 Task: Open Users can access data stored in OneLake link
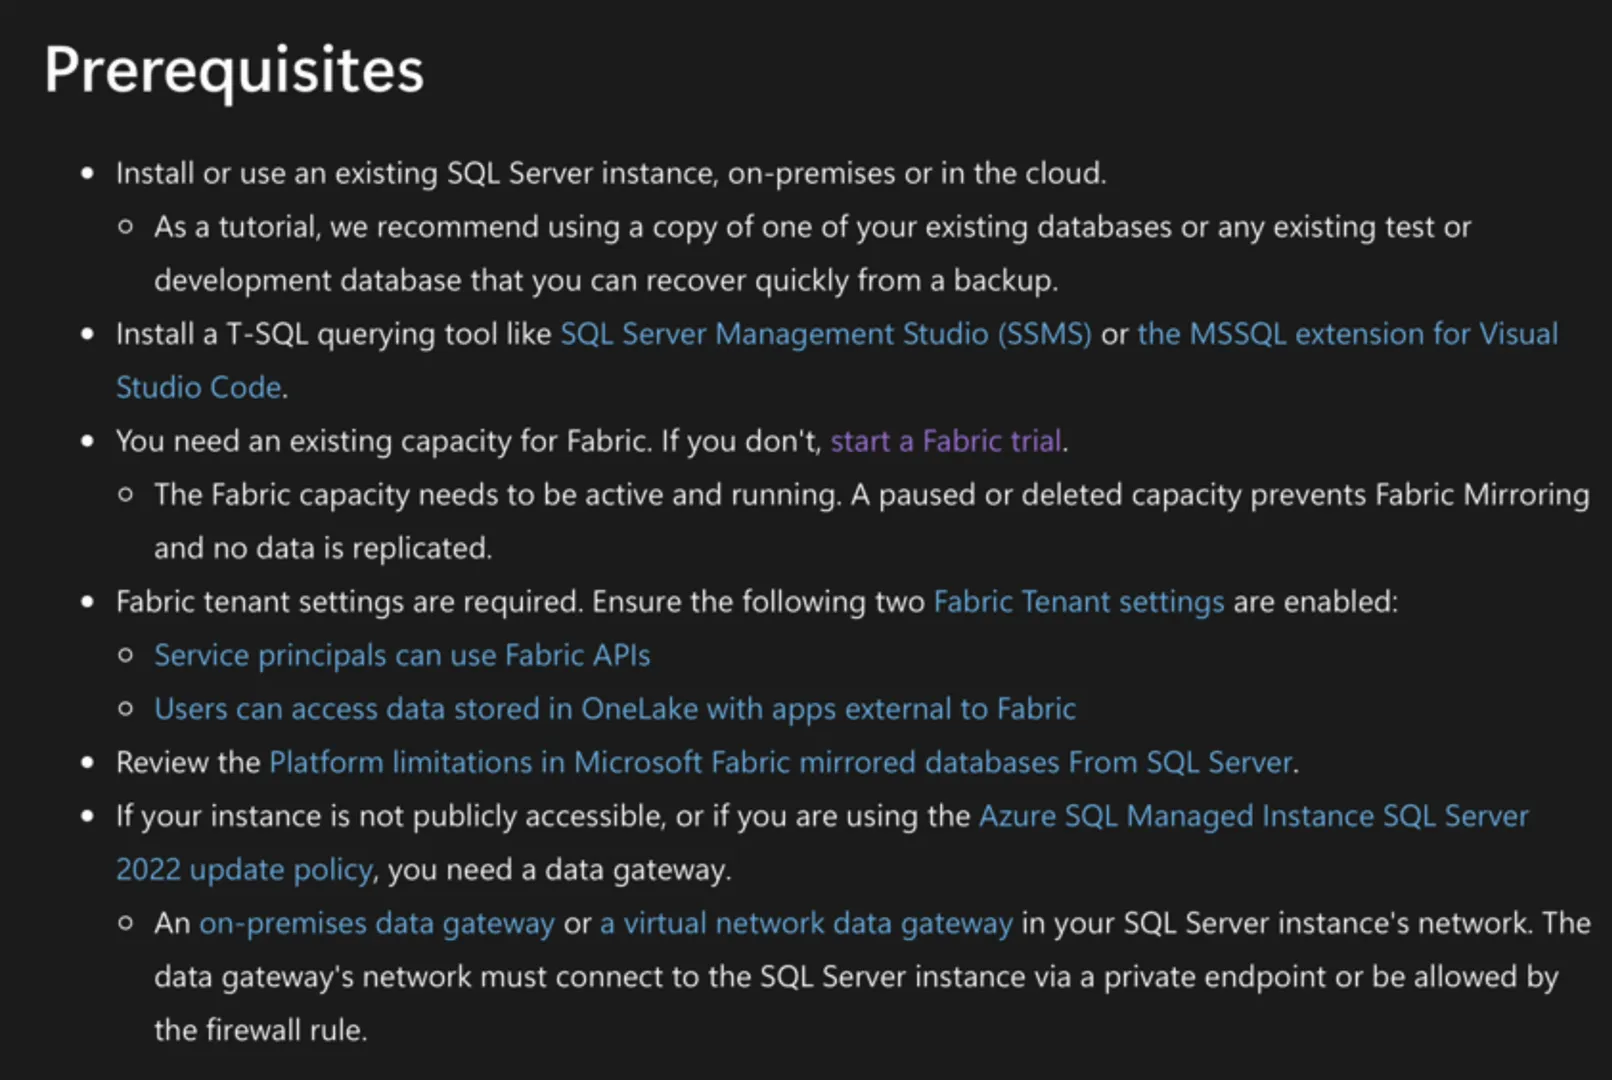pyautogui.click(x=615, y=709)
